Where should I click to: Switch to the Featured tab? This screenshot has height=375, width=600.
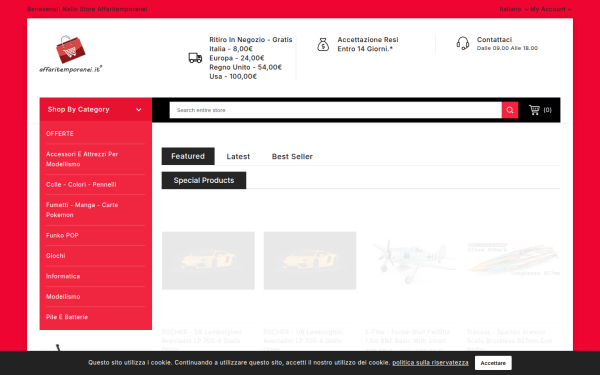[188, 156]
